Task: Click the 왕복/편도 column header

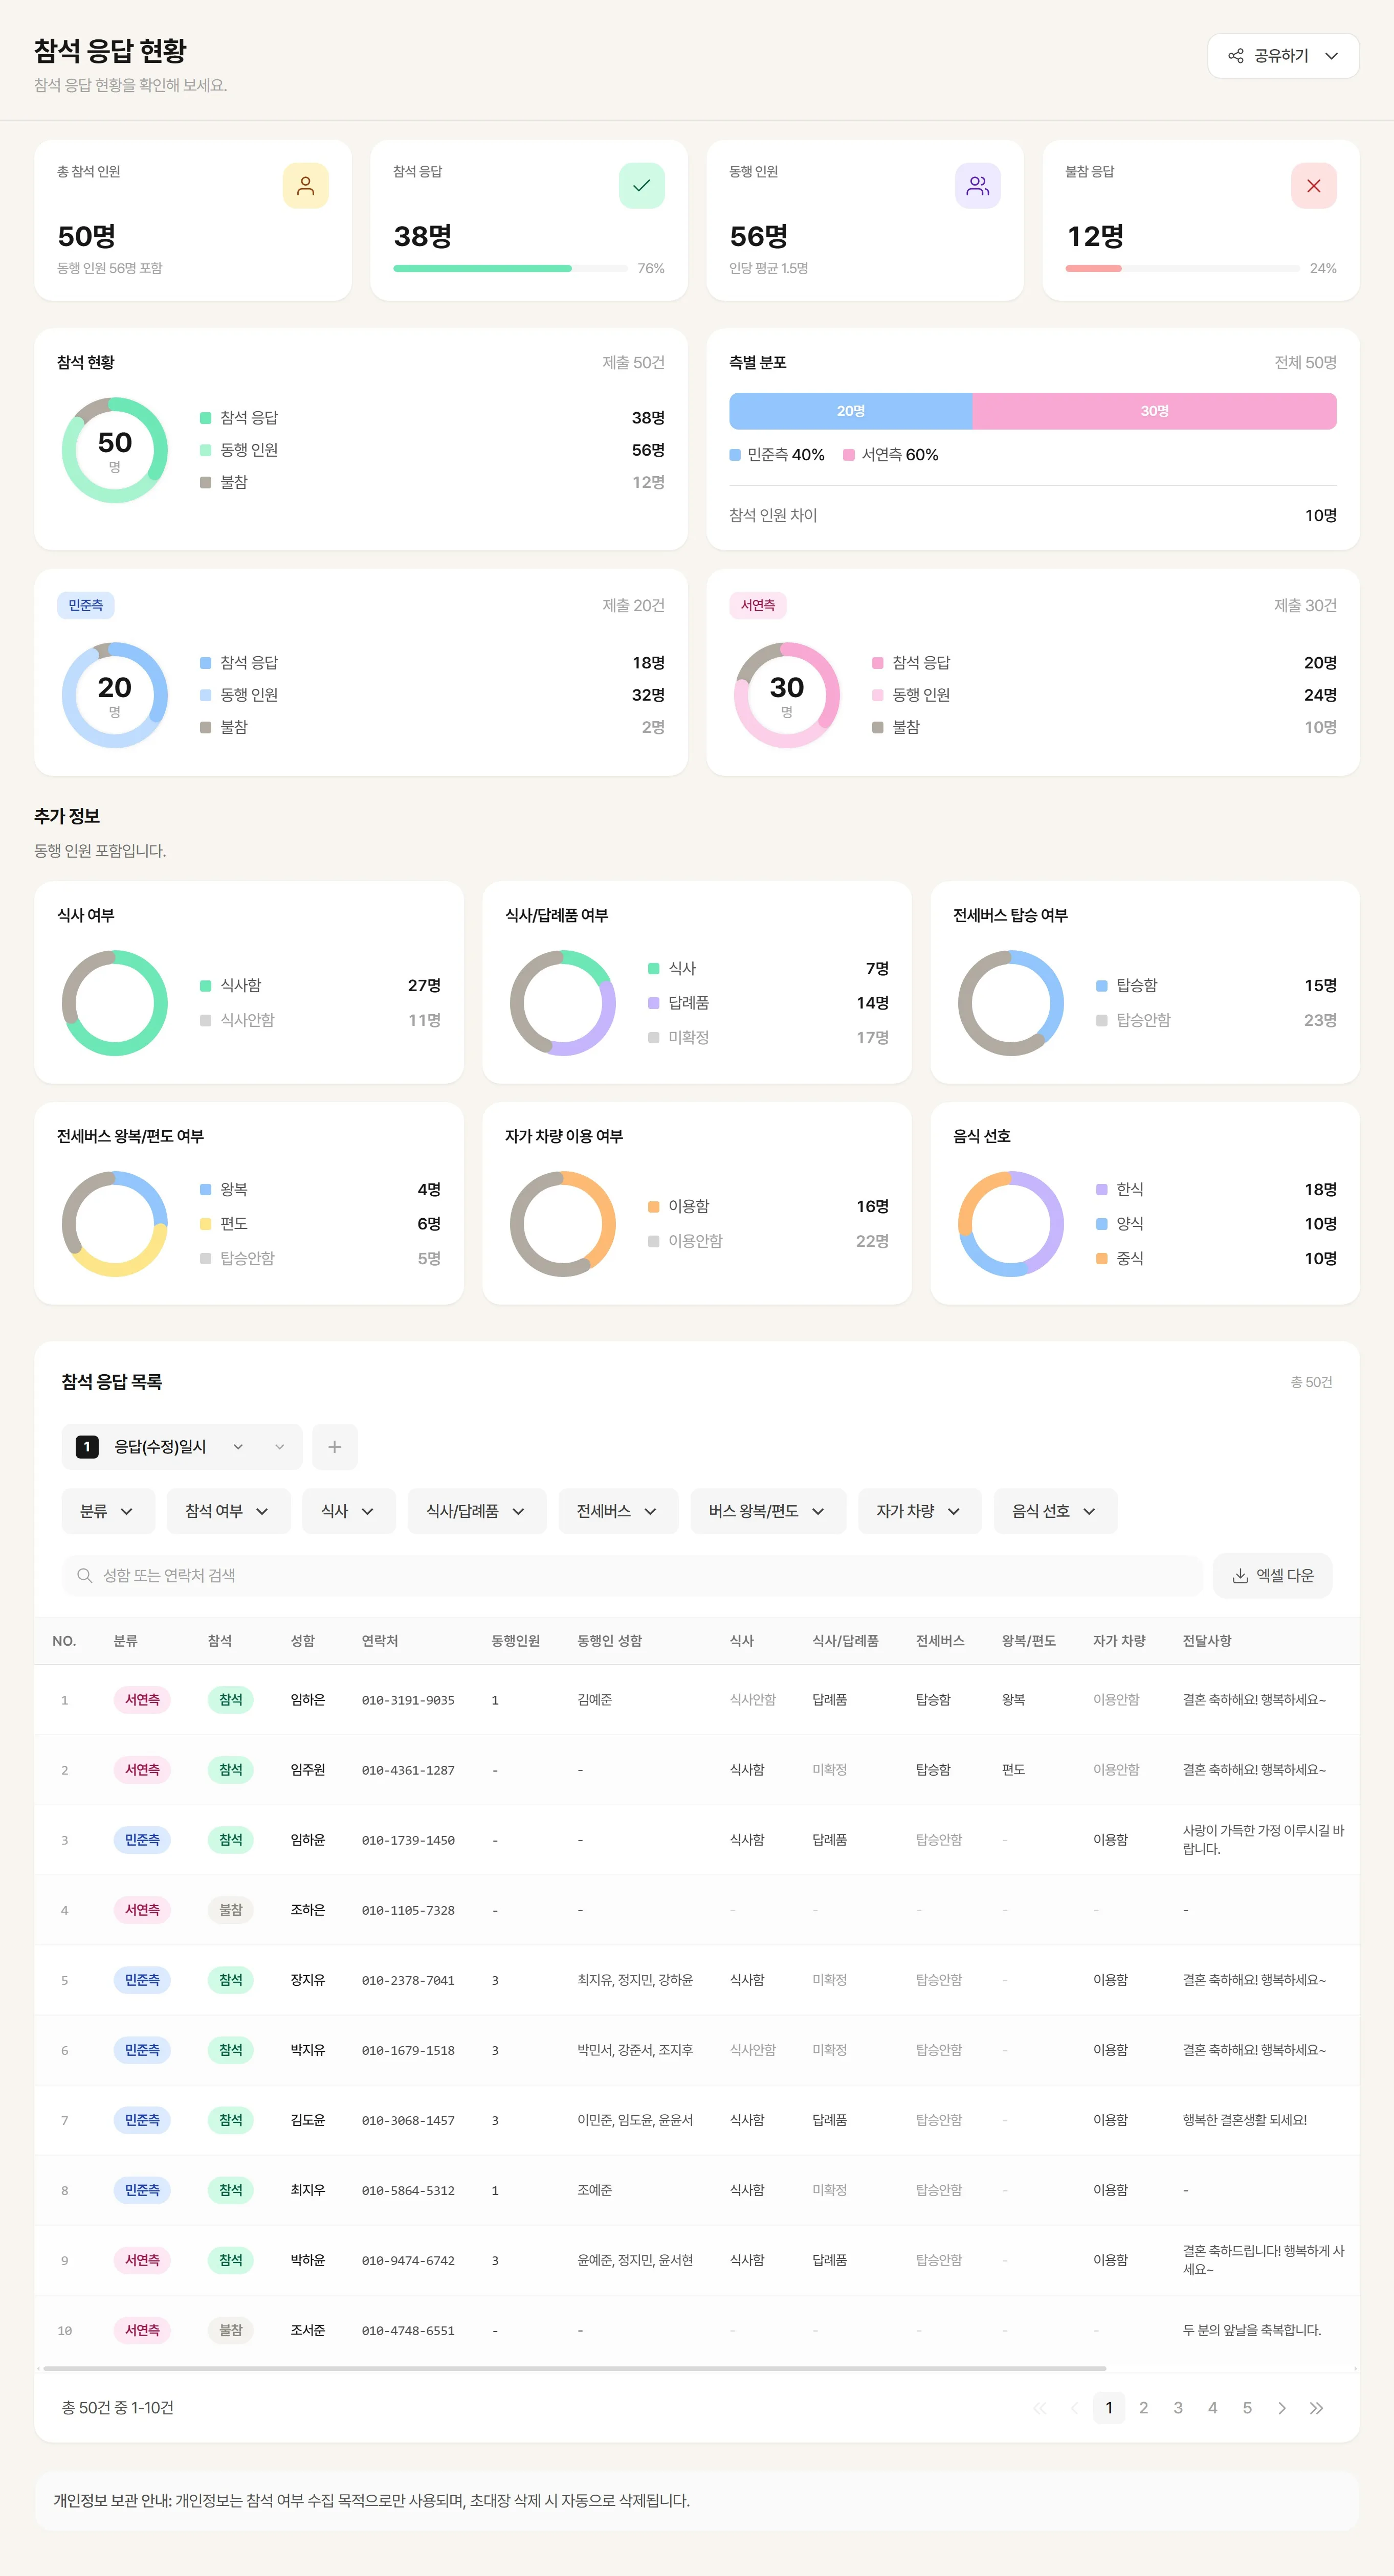Action: 1029,1641
